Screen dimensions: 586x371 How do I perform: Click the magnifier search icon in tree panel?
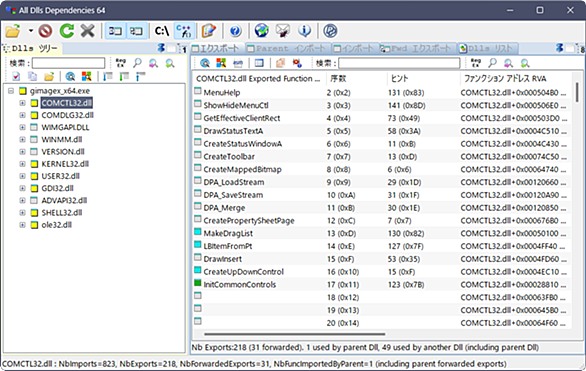coord(137,63)
